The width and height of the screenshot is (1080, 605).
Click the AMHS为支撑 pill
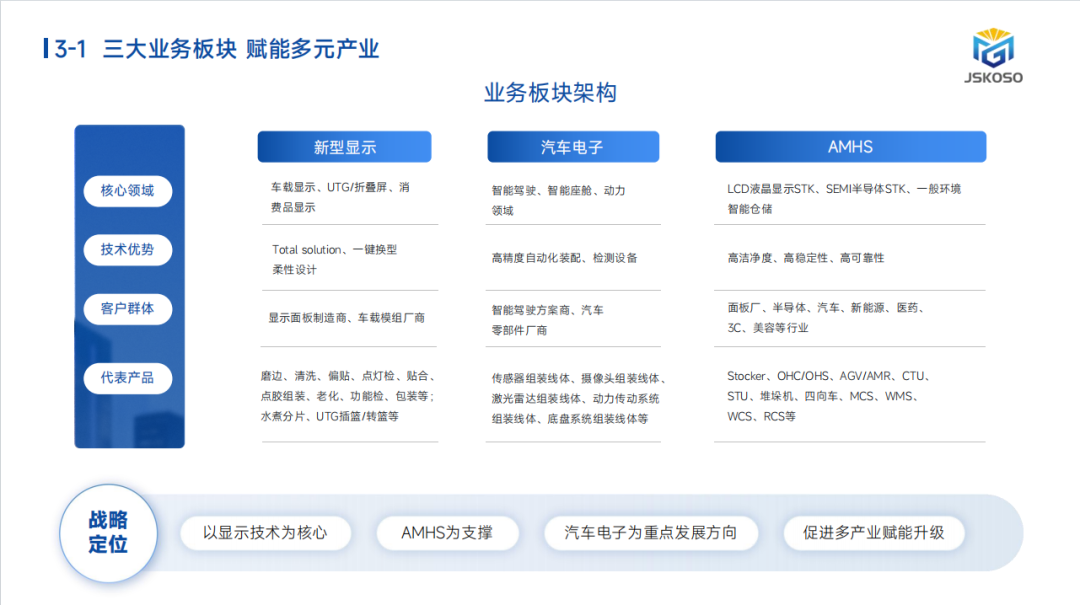pyautogui.click(x=447, y=533)
